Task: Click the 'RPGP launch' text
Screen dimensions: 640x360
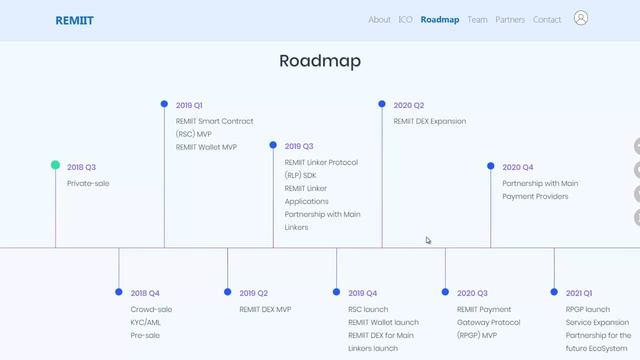Action: point(588,309)
